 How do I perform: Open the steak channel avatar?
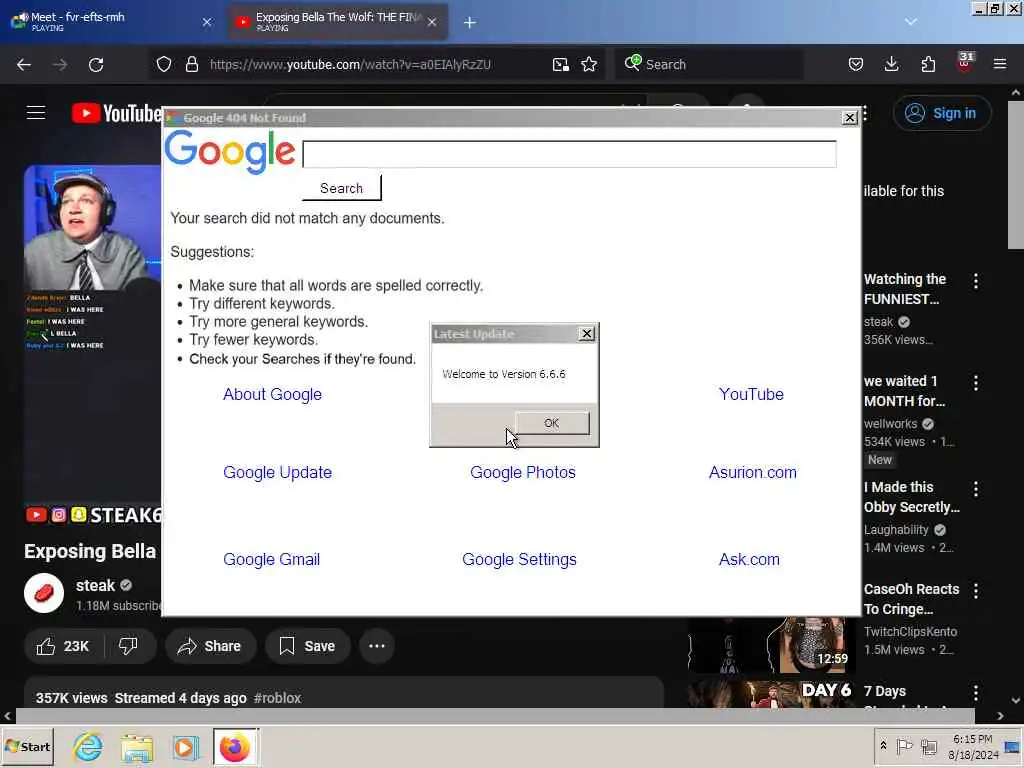pyautogui.click(x=44, y=593)
